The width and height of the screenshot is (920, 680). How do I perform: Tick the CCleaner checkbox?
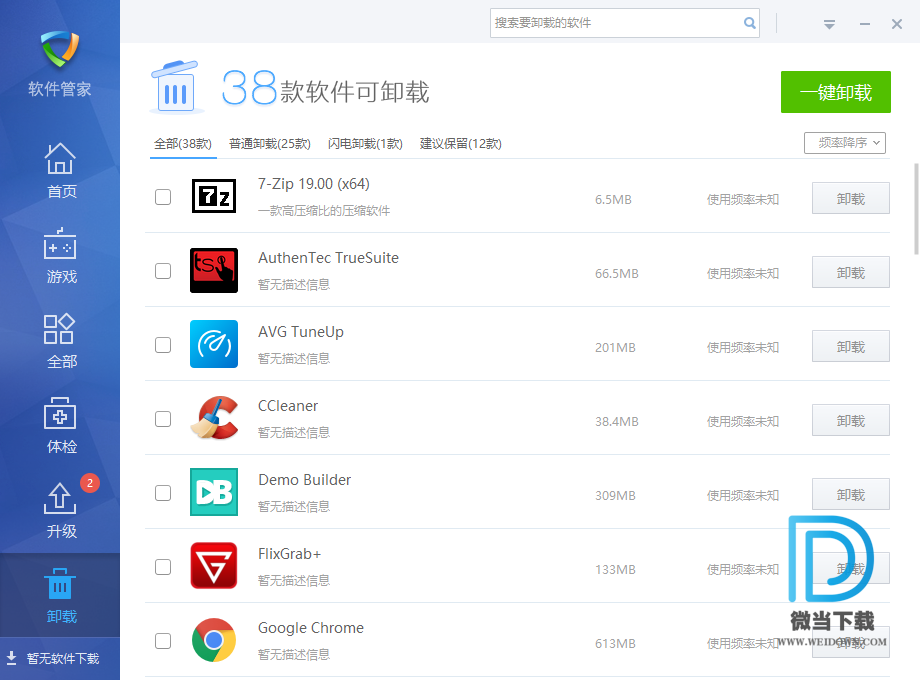163,419
